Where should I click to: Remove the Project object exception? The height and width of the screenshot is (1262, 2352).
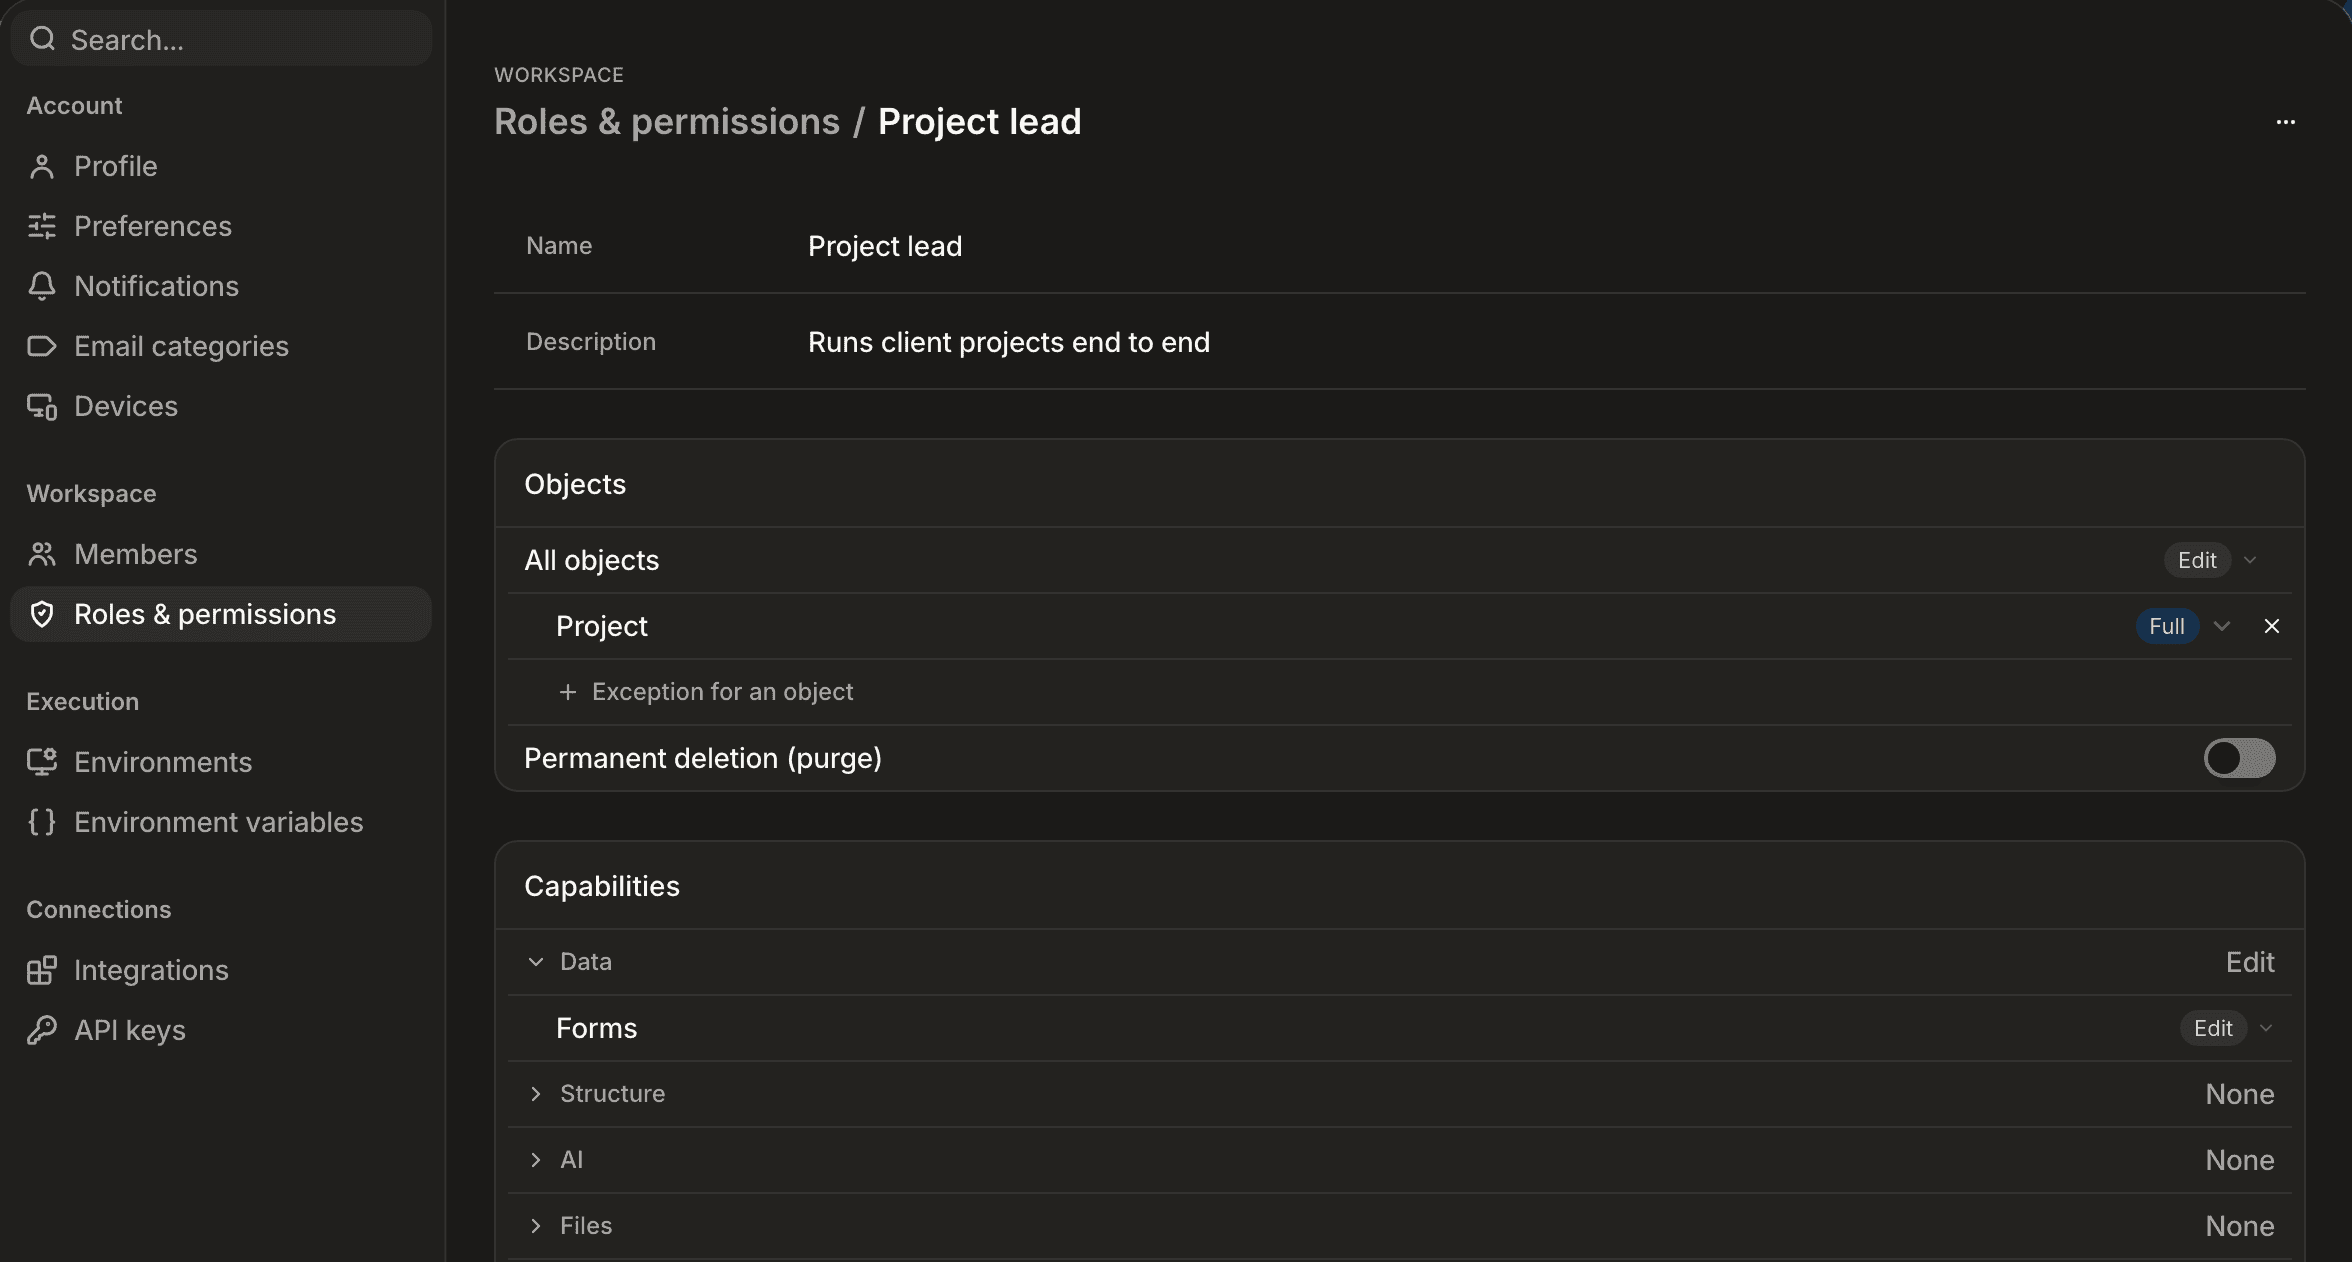[x=2272, y=626]
